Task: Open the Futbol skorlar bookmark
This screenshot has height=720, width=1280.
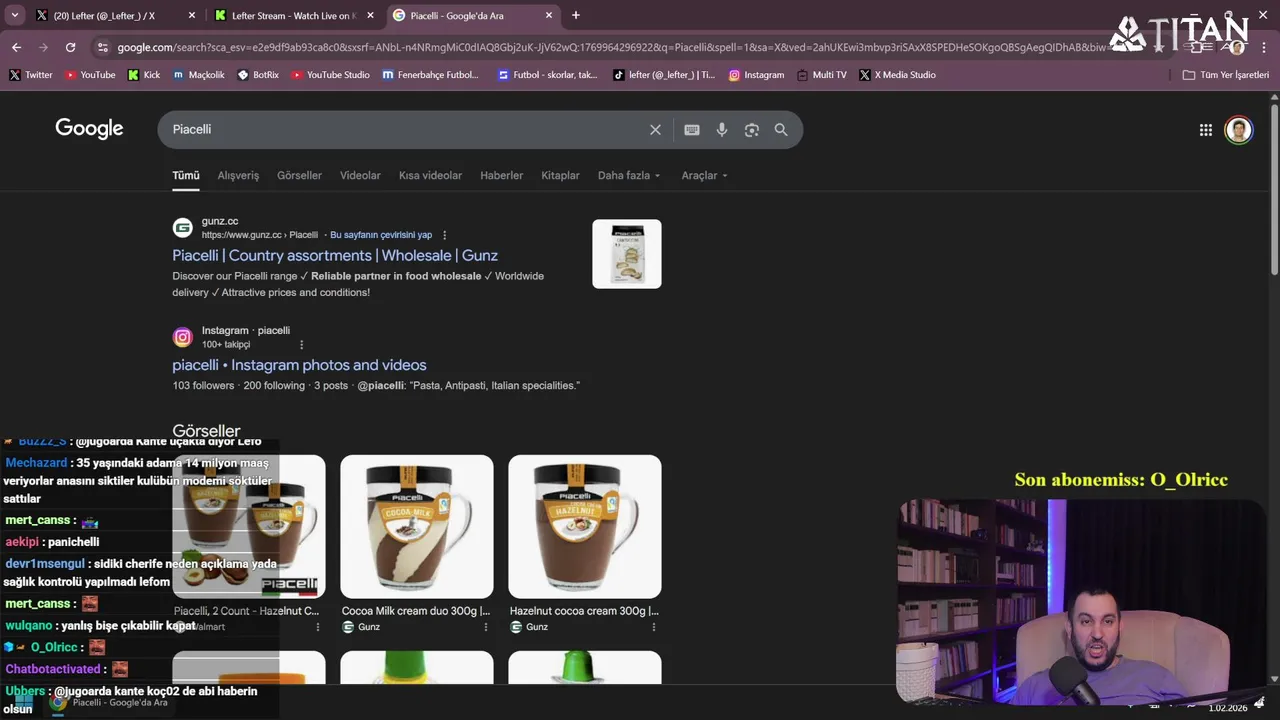Action: pyautogui.click(x=548, y=75)
